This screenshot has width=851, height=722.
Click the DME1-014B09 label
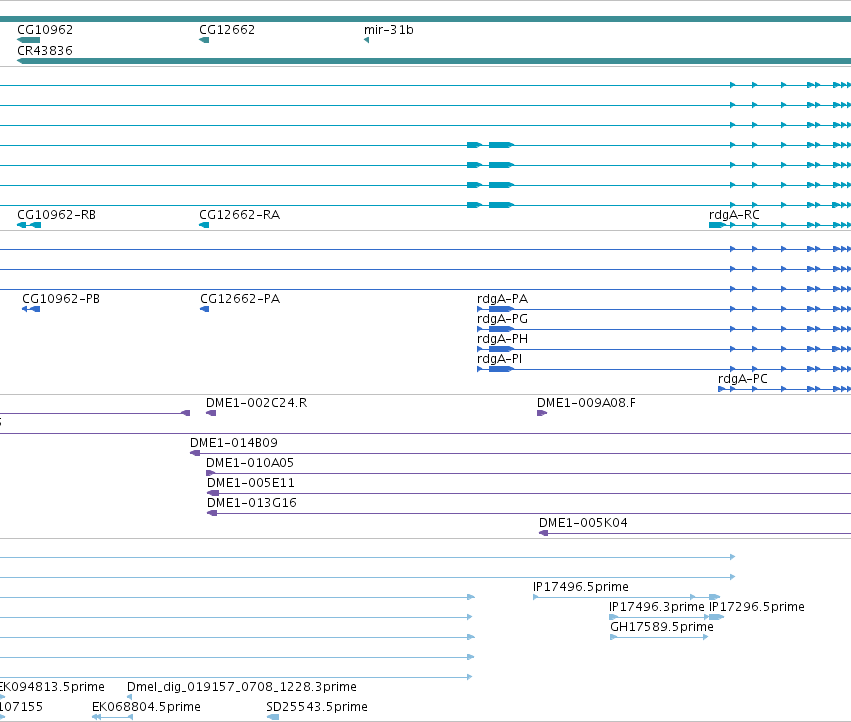[234, 443]
